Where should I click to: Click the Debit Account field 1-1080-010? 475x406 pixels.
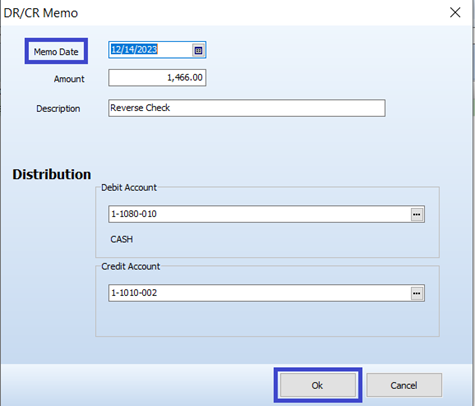point(266,214)
